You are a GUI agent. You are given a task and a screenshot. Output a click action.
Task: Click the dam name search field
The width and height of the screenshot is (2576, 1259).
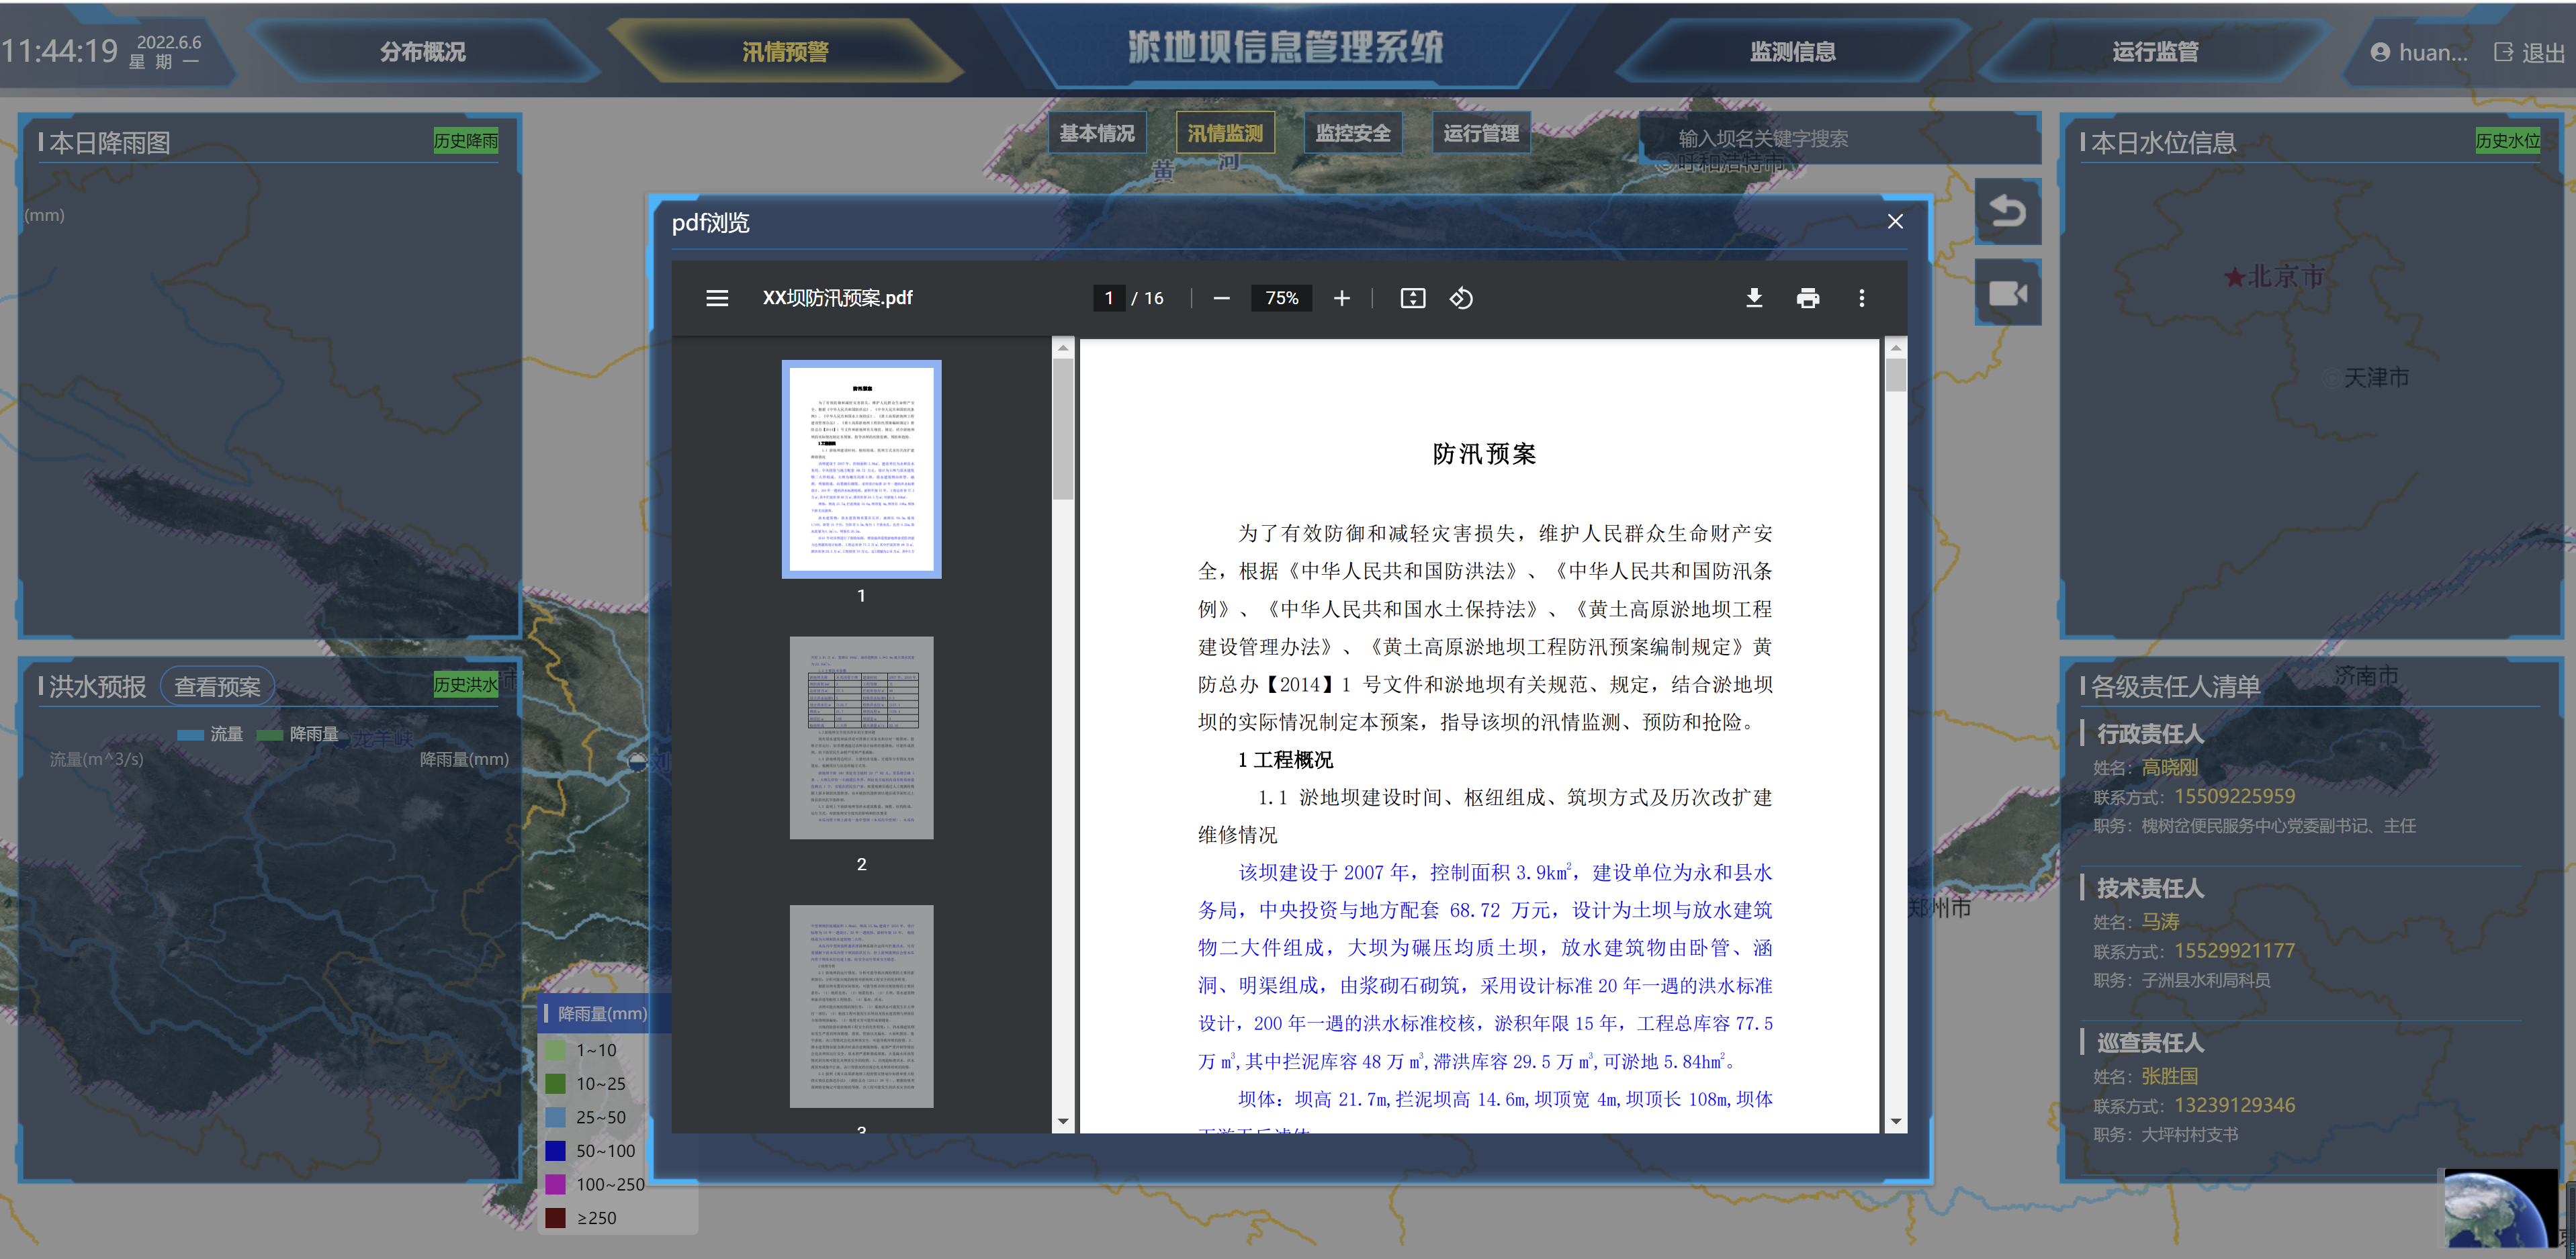1840,139
